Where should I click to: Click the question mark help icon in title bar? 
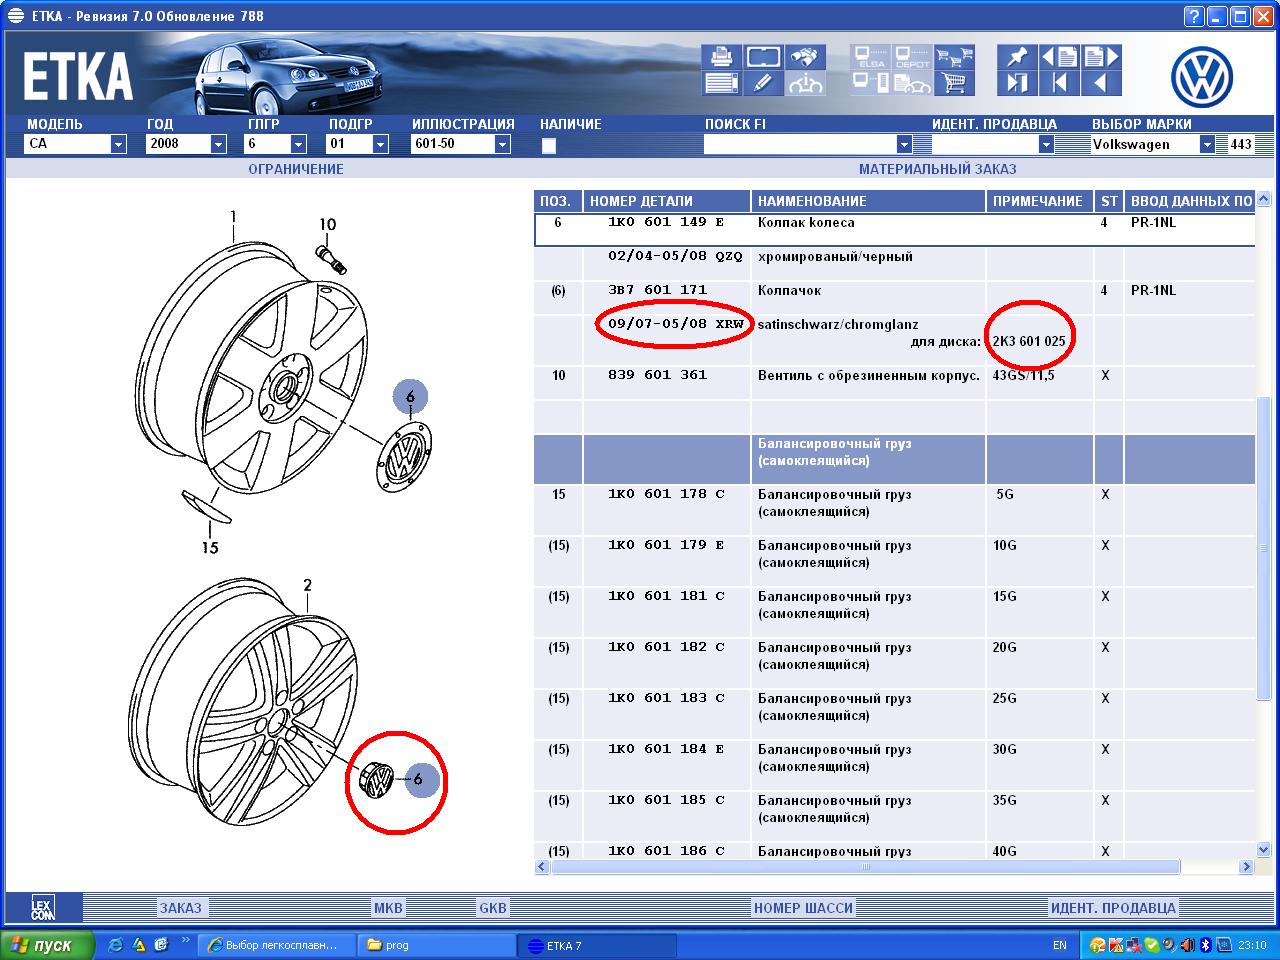point(1193,16)
